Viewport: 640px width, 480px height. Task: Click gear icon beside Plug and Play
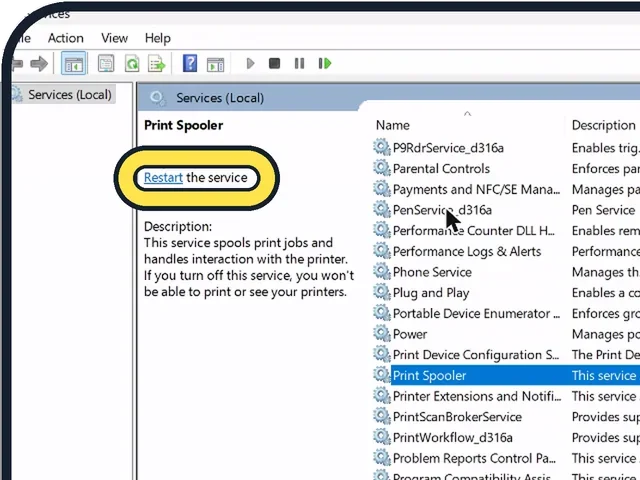382,293
